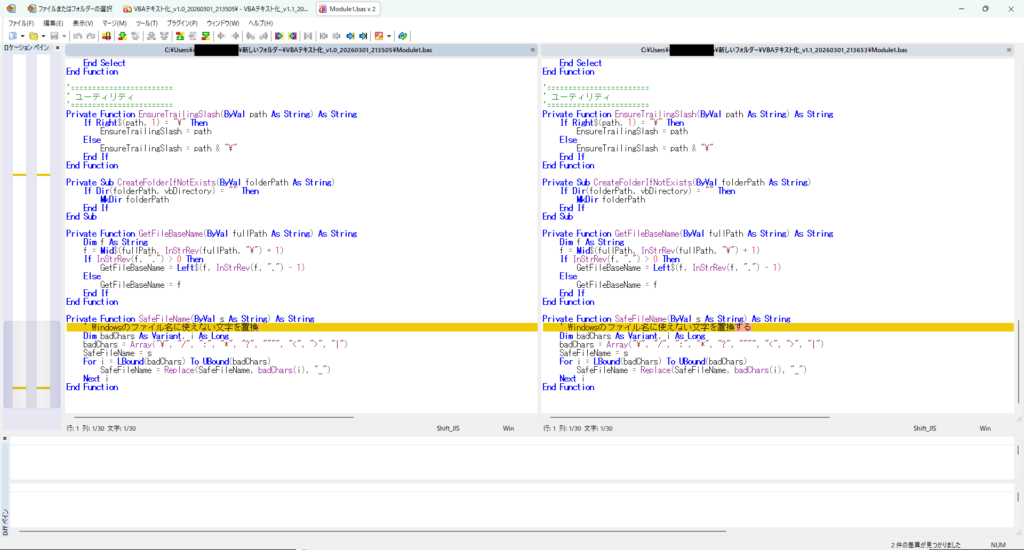The width and height of the screenshot is (1024, 550).
Task: Click the Refresh icon at toolbar end
Action: (402, 36)
